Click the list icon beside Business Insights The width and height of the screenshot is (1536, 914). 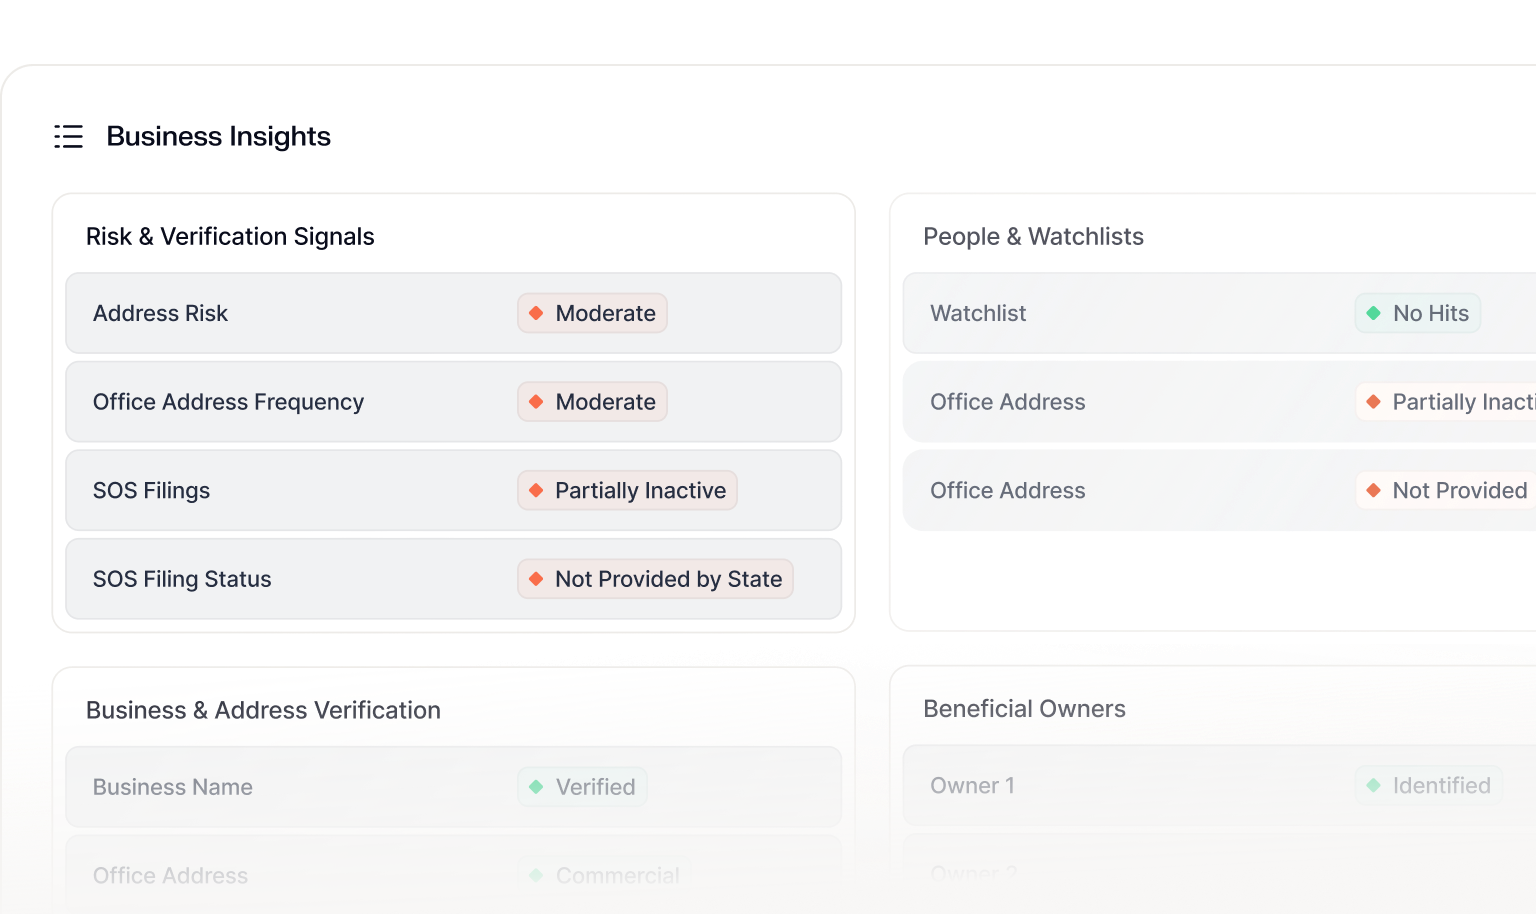(x=68, y=136)
